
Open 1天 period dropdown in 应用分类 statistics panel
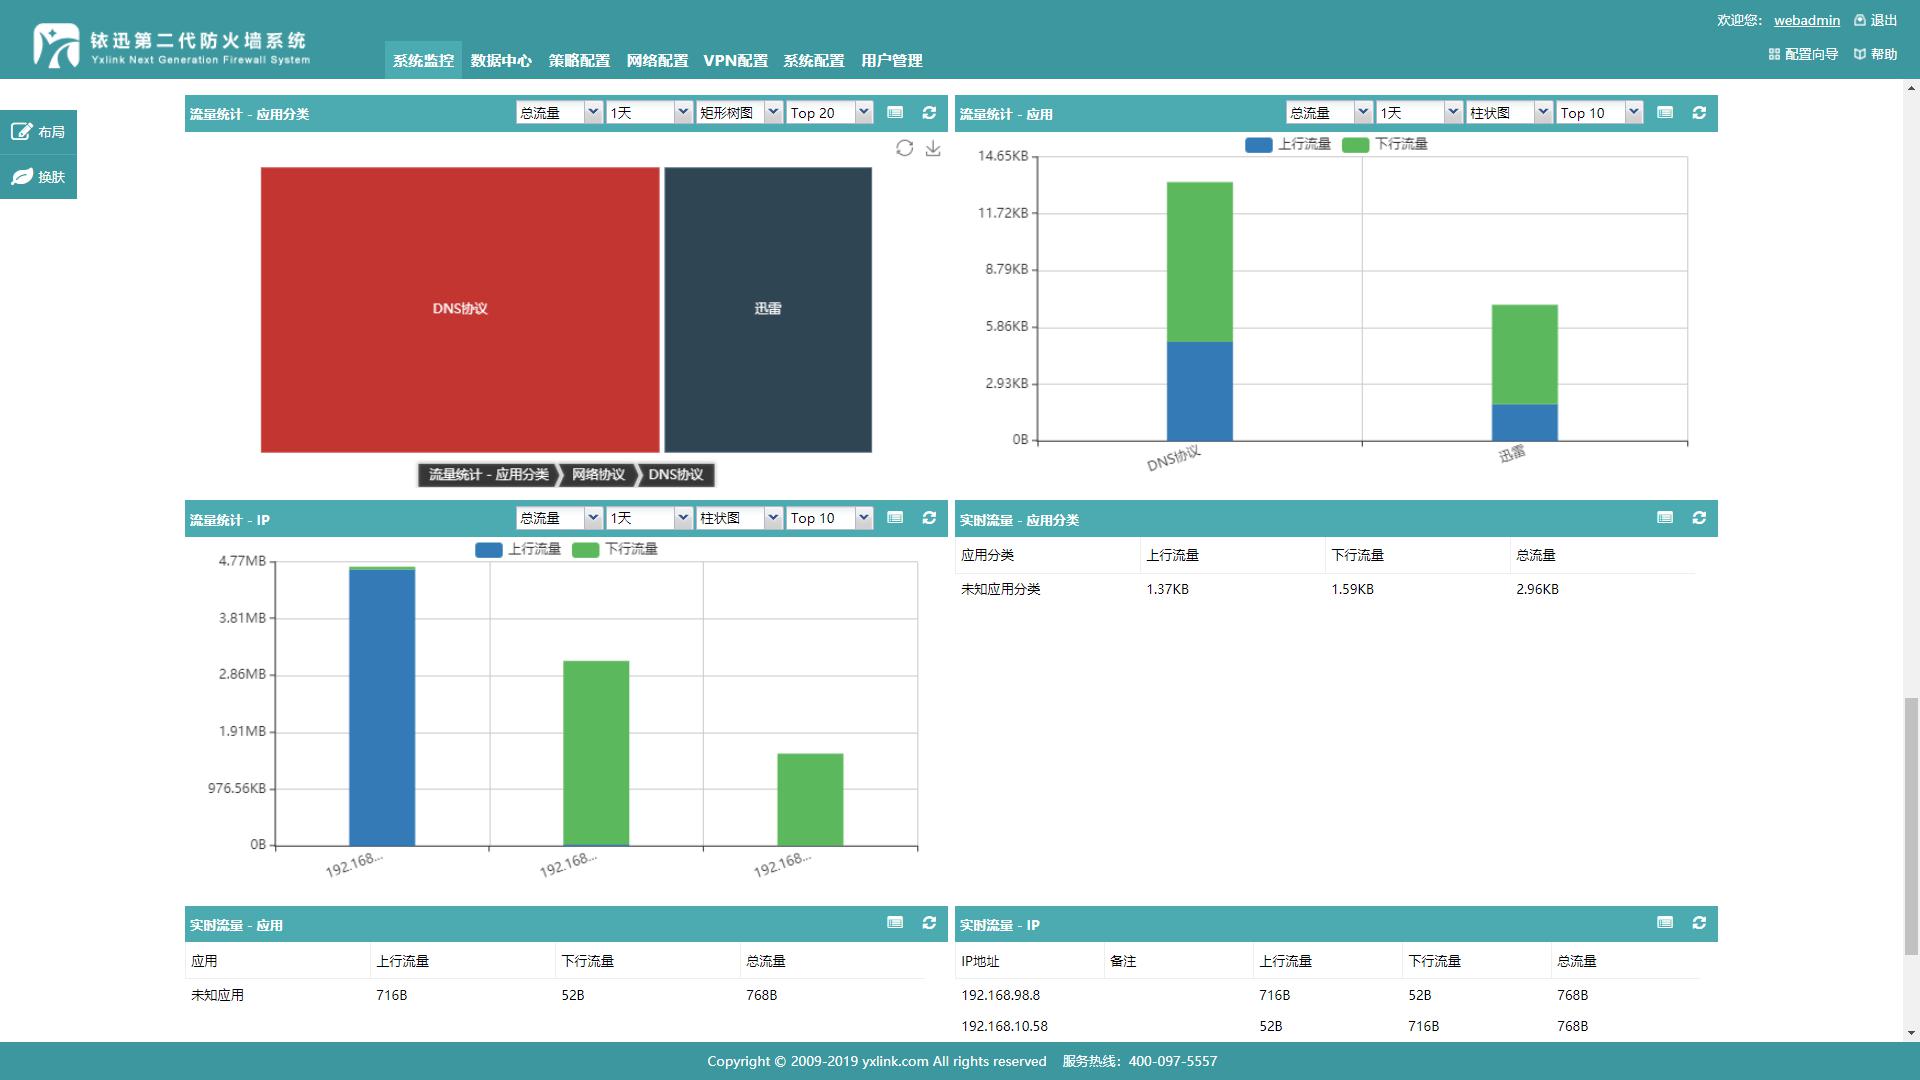coord(649,113)
